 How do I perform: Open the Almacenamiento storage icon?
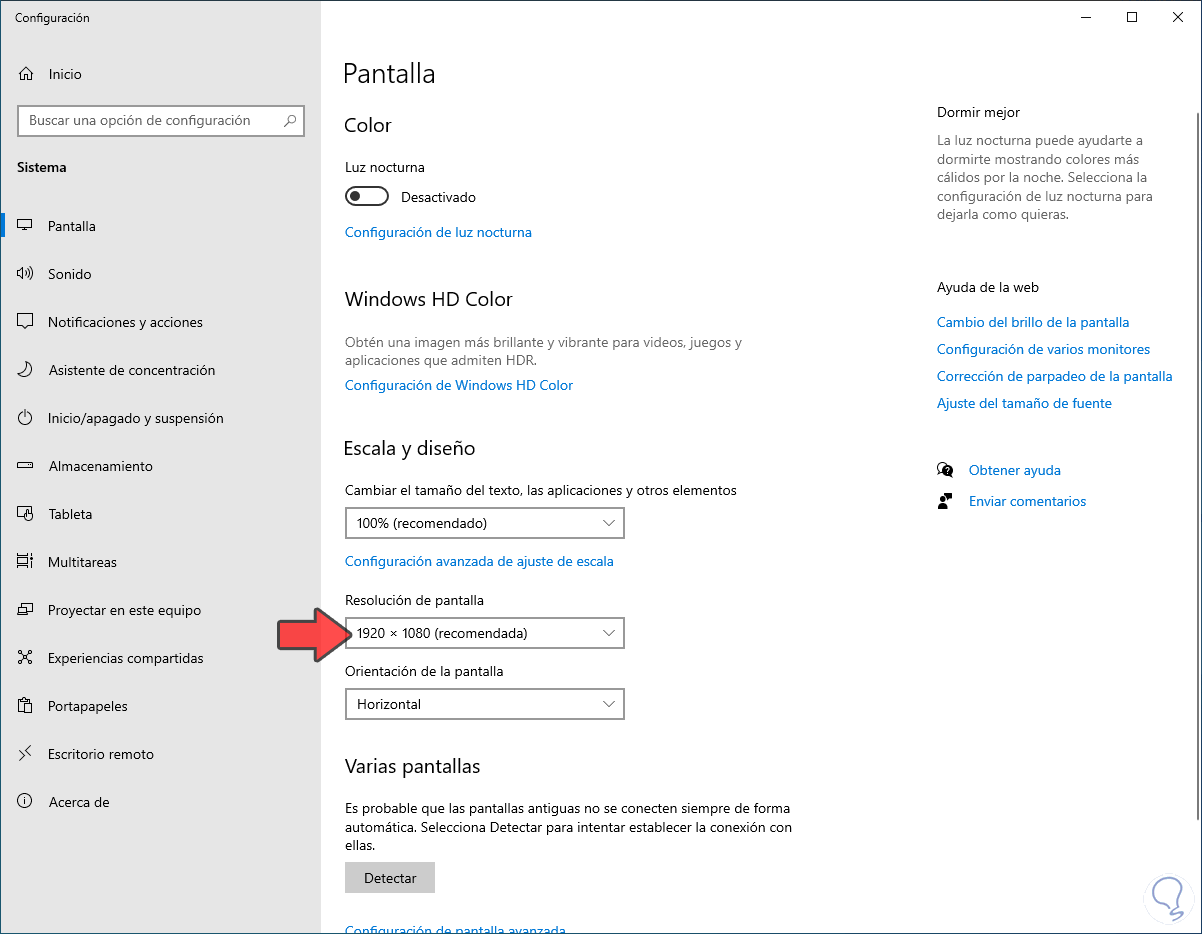[x=26, y=466]
